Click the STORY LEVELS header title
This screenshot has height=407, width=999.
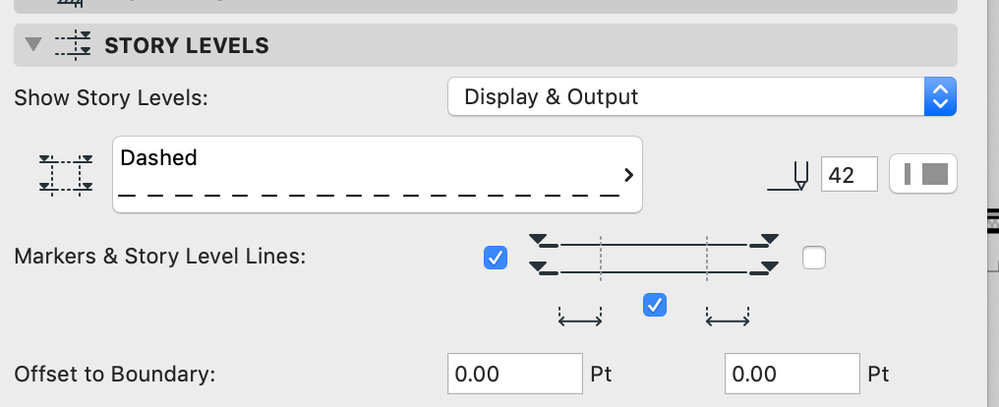click(x=186, y=45)
